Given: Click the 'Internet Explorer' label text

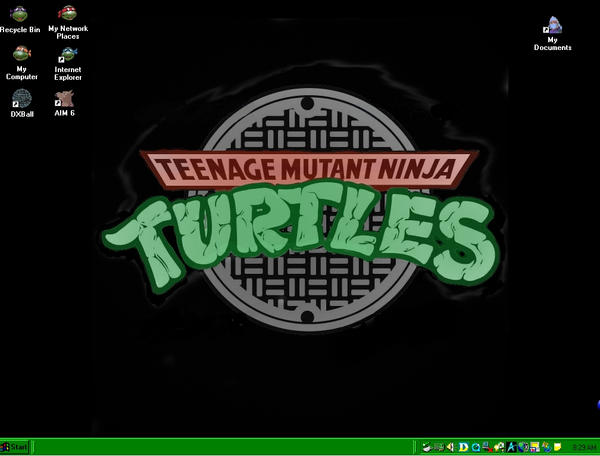Looking at the screenshot, I should tap(68, 73).
